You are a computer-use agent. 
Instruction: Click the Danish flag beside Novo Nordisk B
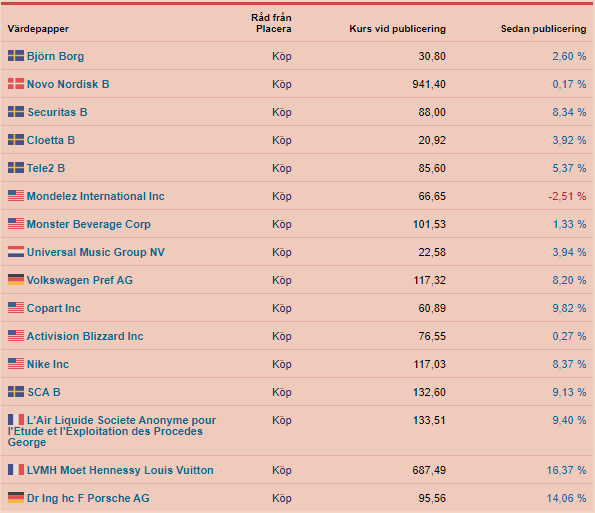[16, 84]
